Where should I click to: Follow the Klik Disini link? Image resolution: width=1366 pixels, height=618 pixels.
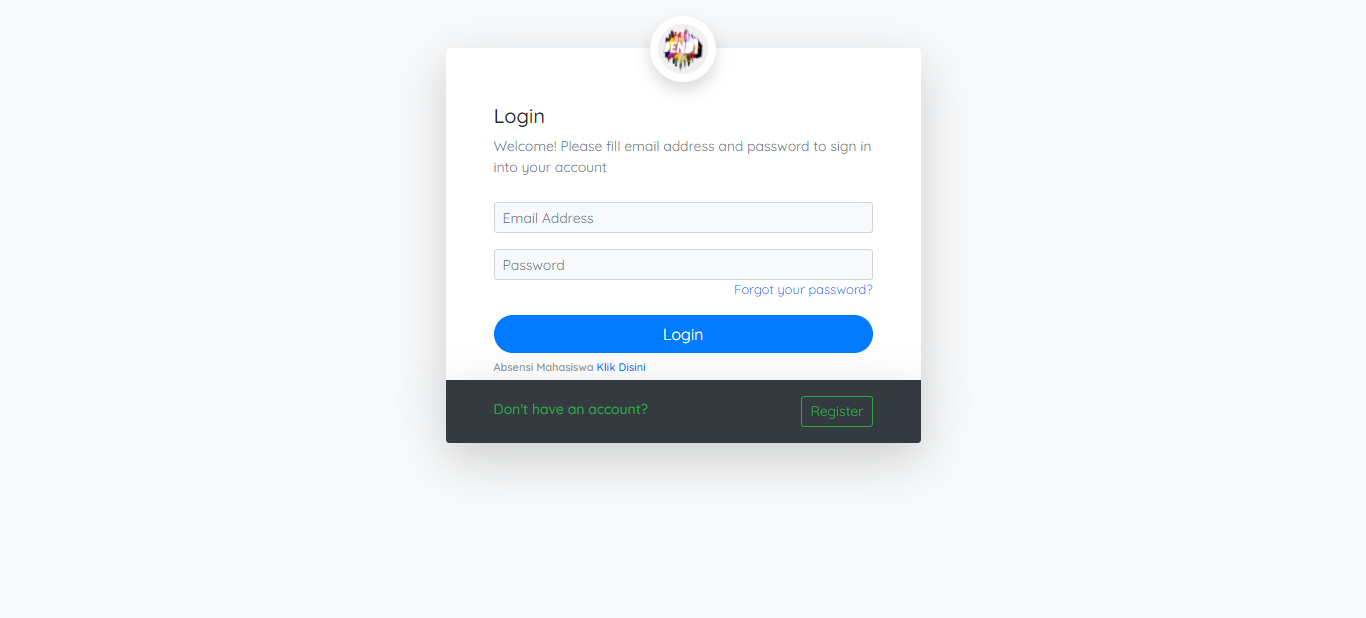[x=621, y=367]
